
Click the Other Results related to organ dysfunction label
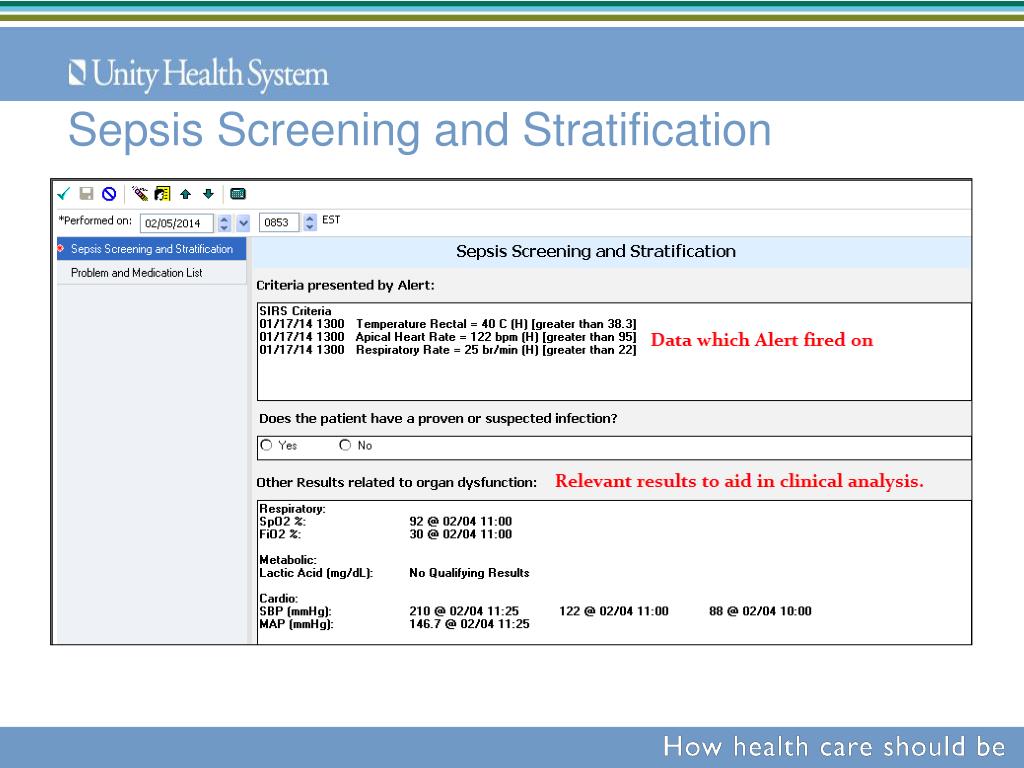396,483
